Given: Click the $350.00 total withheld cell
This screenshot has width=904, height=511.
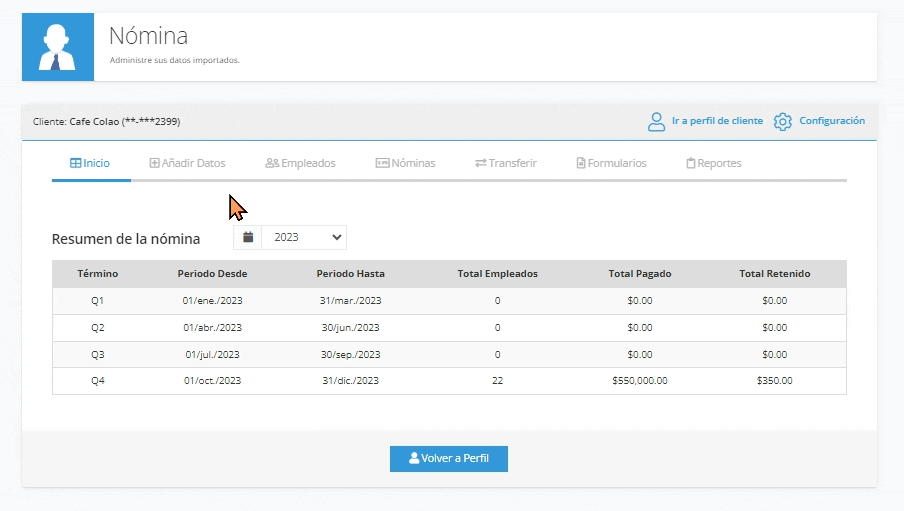Looking at the screenshot, I should tap(775, 381).
